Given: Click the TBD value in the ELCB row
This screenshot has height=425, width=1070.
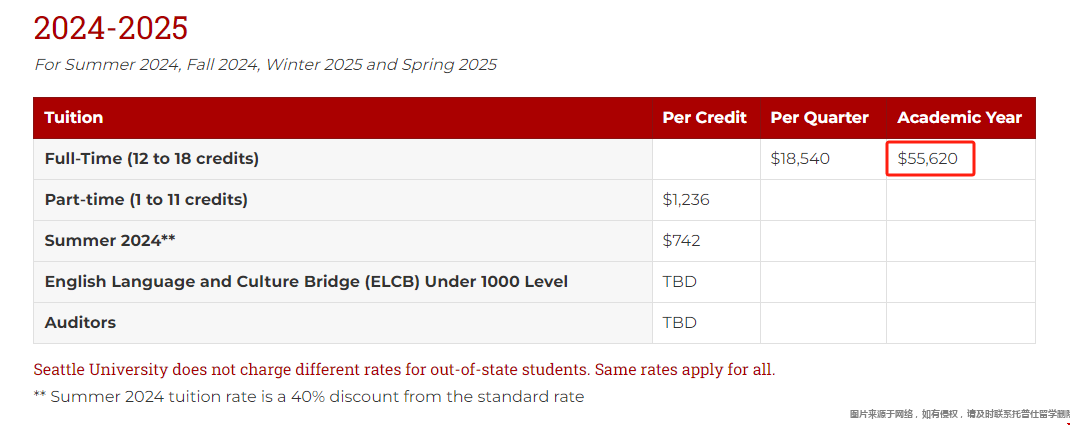Looking at the screenshot, I should point(680,282).
